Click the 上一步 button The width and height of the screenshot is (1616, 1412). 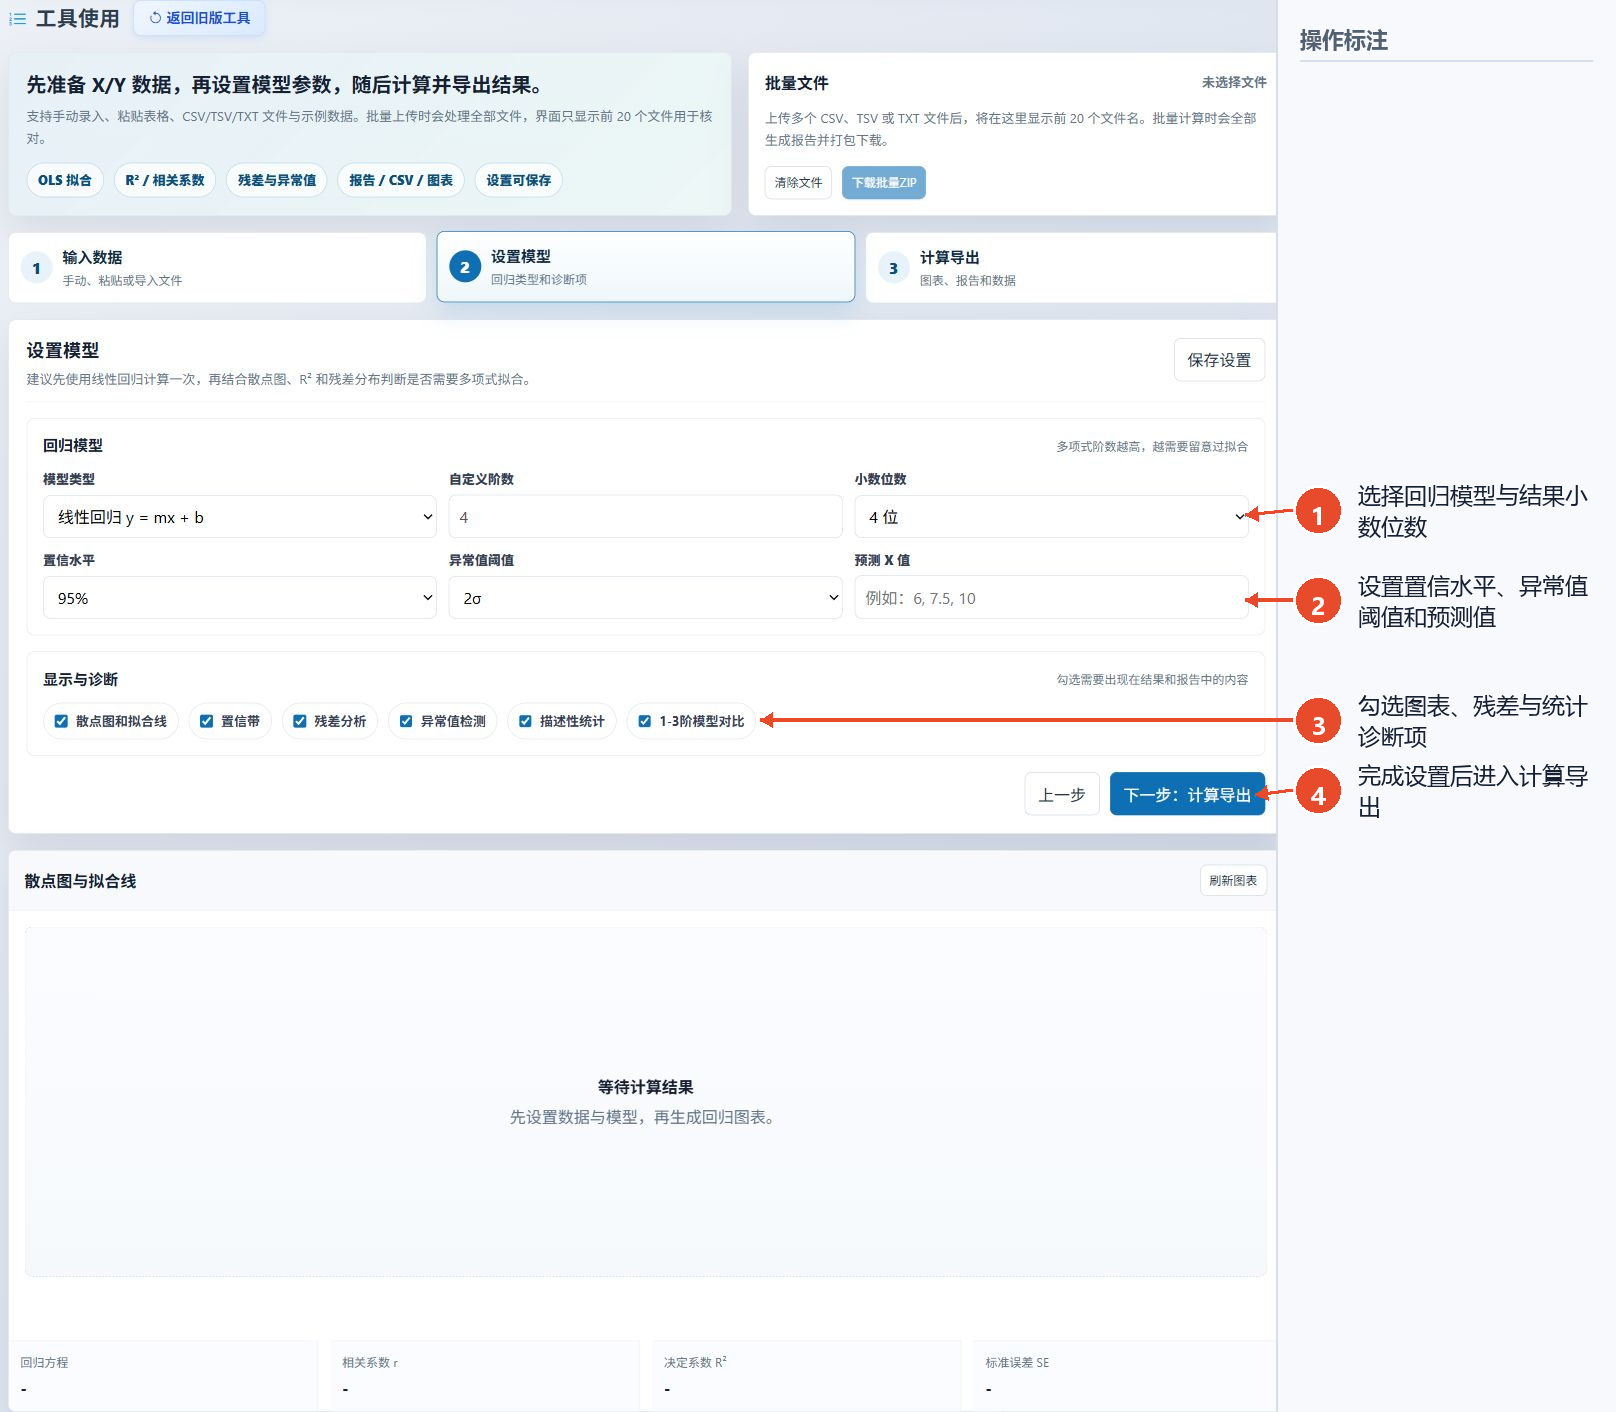[x=1062, y=794]
